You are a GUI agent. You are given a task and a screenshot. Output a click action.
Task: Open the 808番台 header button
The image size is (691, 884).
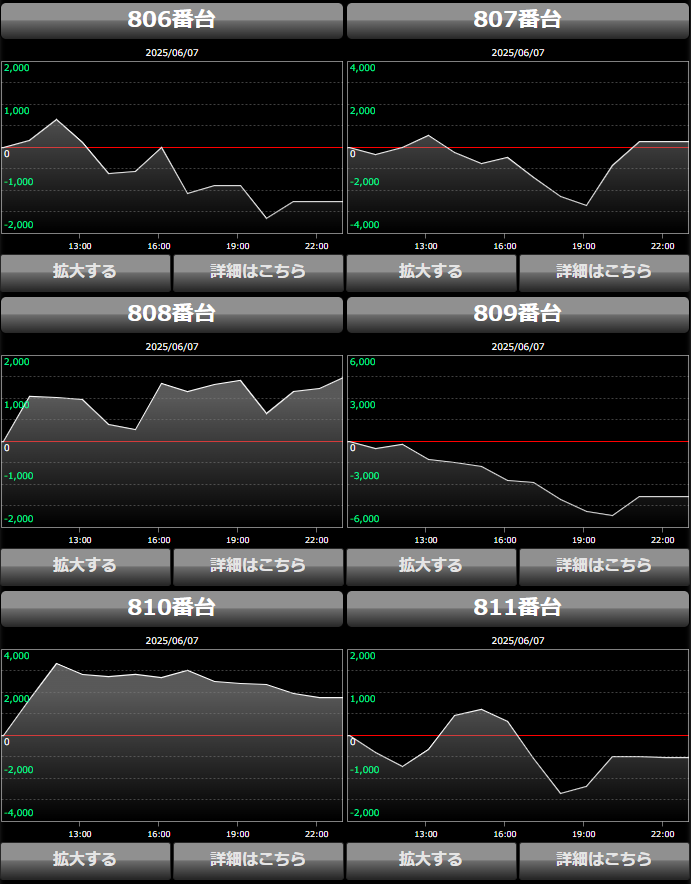pos(172,315)
